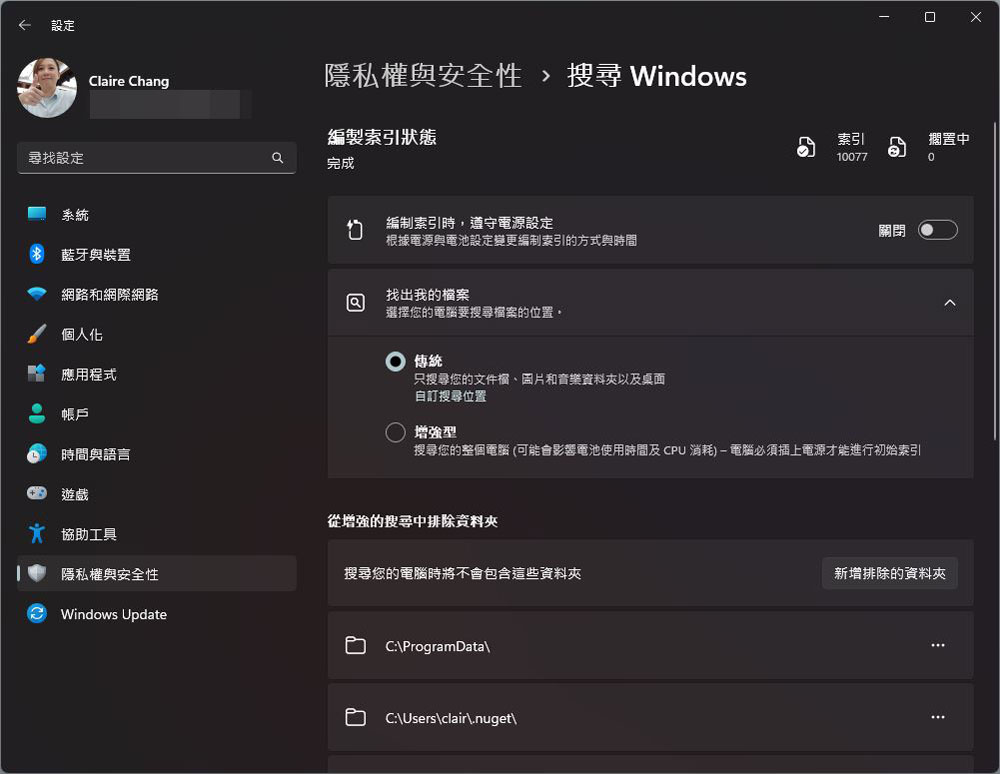Select 協助工具 in sidebar
The height and width of the screenshot is (774, 1000).
(156, 534)
